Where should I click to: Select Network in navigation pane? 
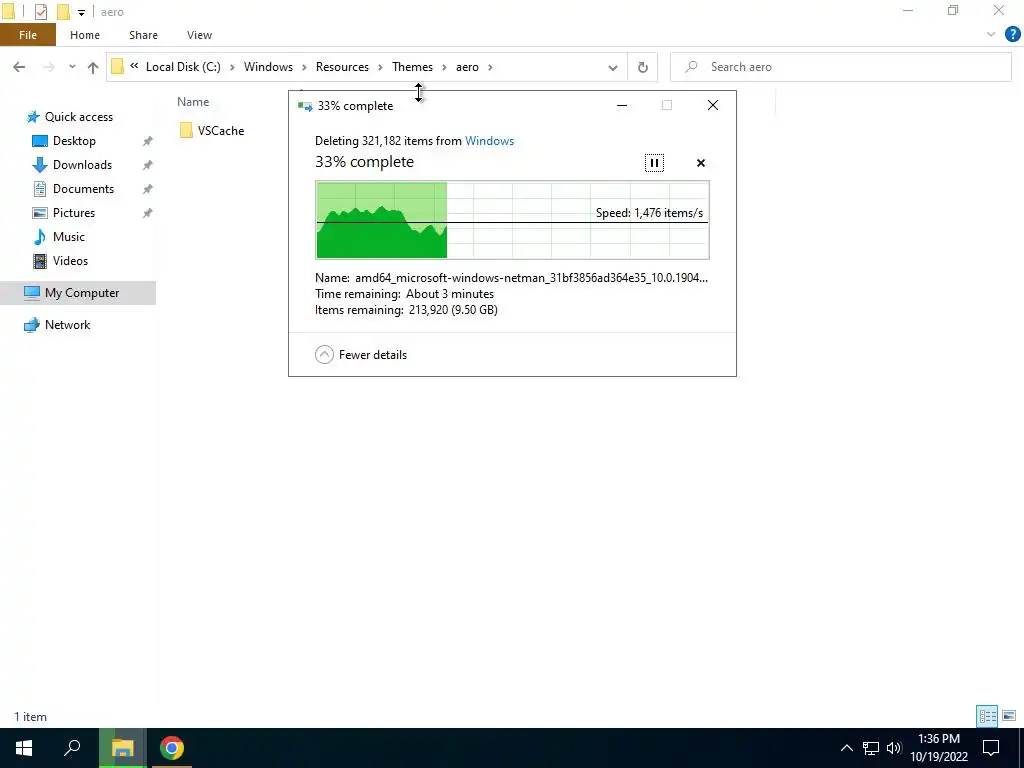point(67,325)
